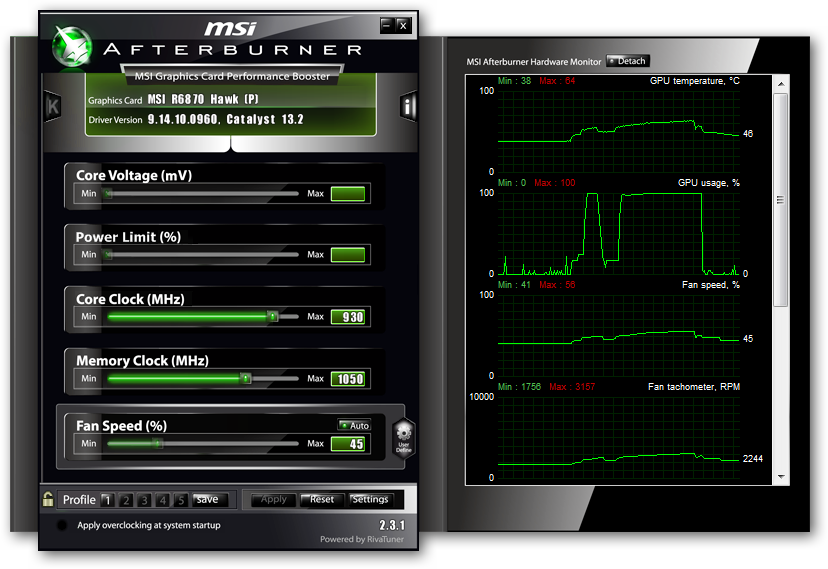The width and height of the screenshot is (828, 569).
Task: Close the Afterburner window
Action: (x=403, y=25)
